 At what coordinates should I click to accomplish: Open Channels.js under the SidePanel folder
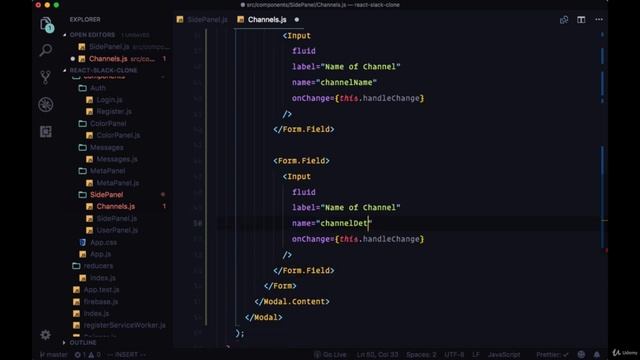tap(116, 207)
